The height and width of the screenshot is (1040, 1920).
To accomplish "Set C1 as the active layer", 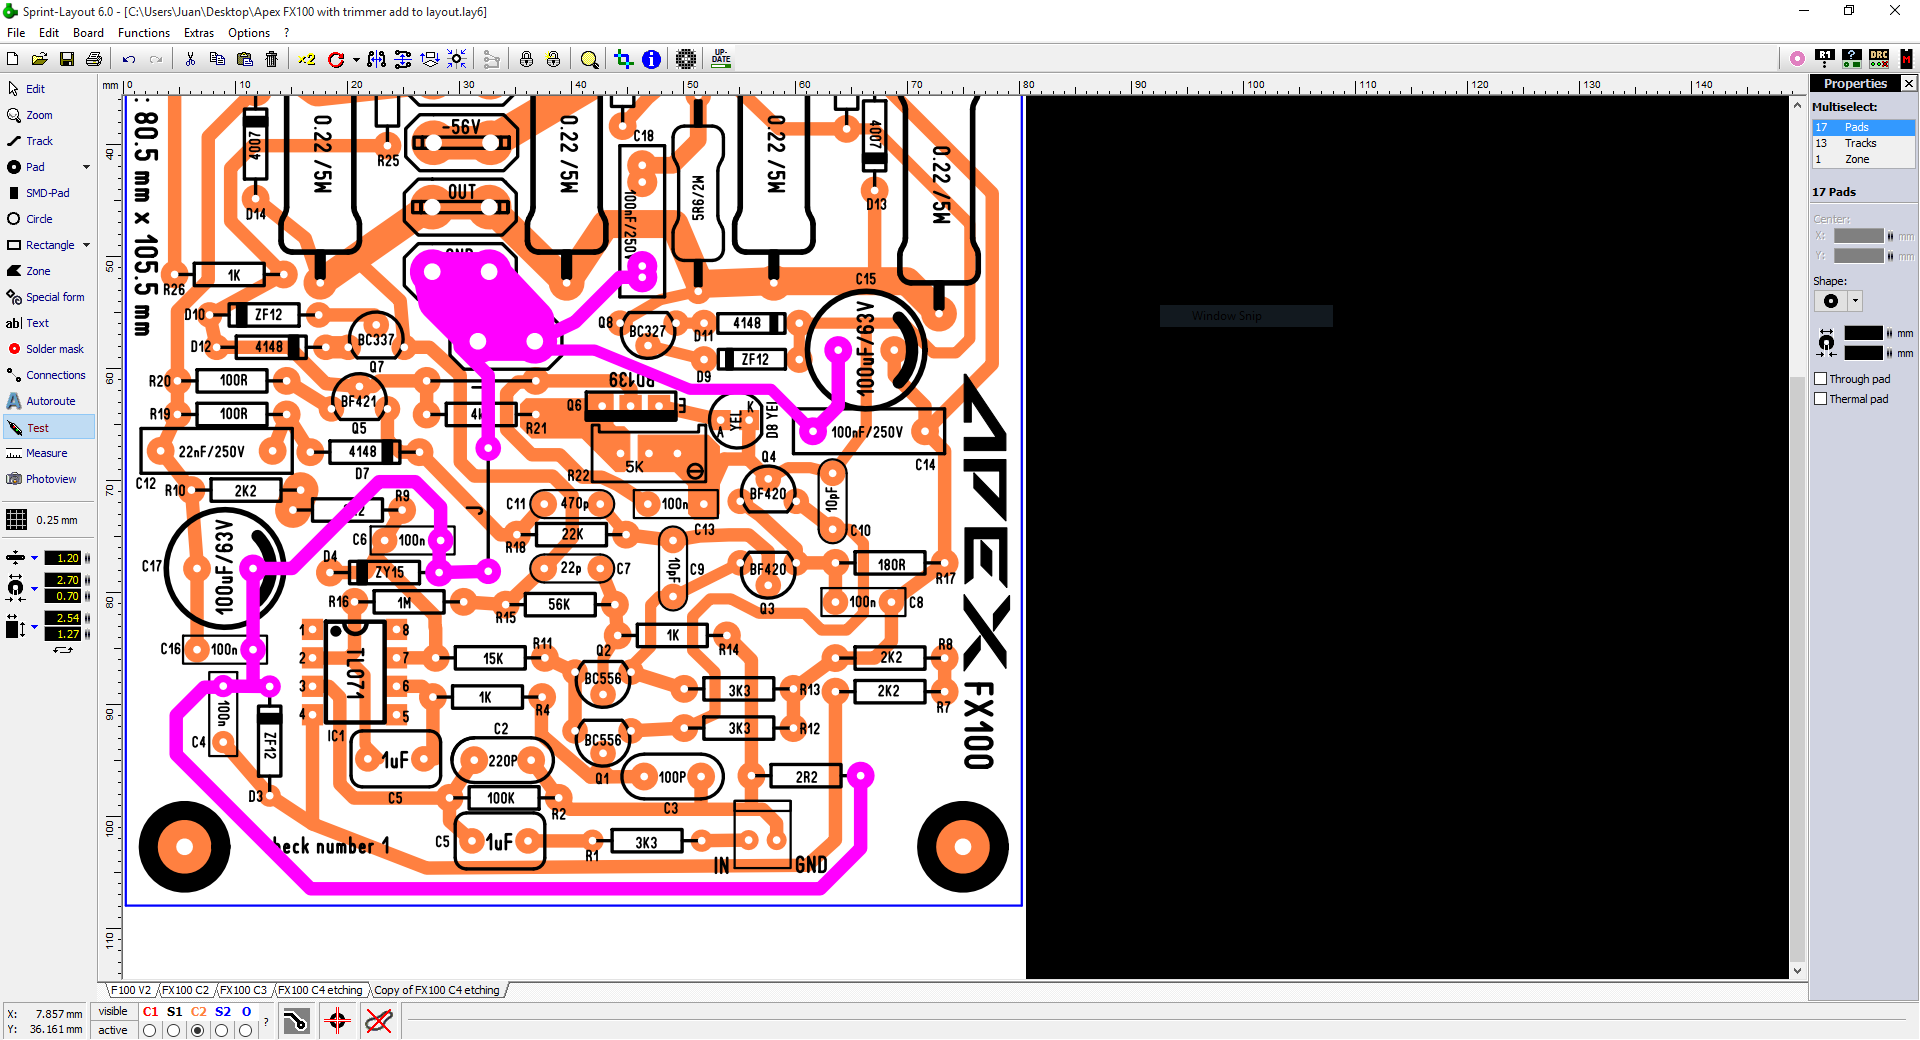I will (x=150, y=1030).
